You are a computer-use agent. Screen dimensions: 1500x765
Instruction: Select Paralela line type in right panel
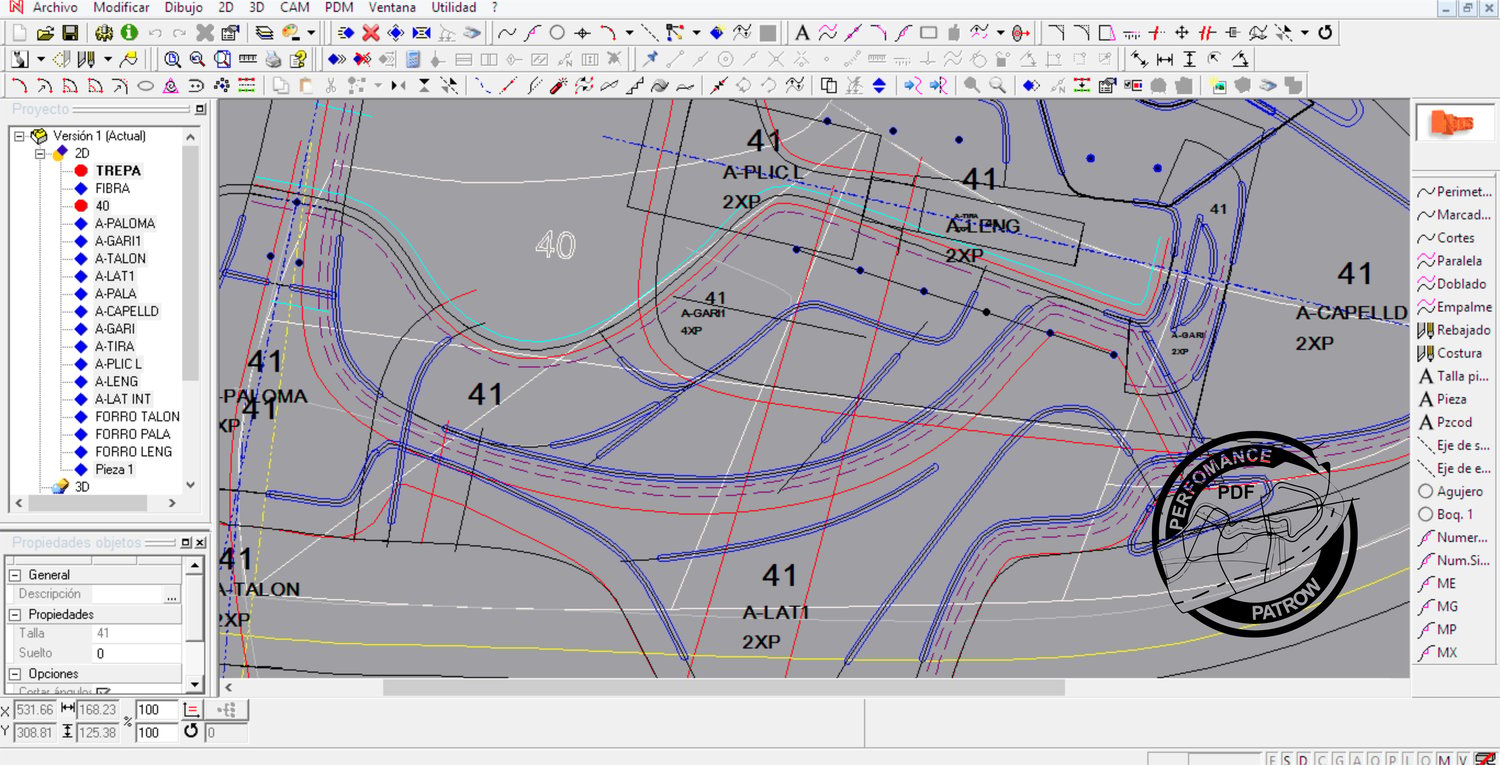[1451, 261]
